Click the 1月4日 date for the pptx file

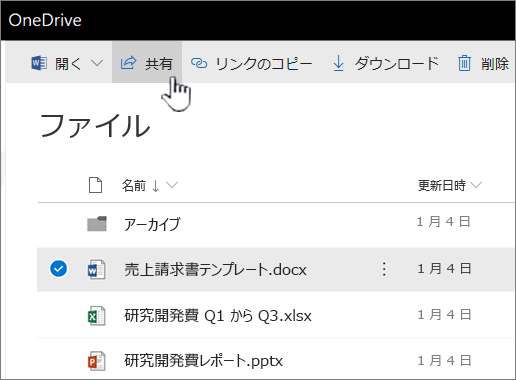444,361
